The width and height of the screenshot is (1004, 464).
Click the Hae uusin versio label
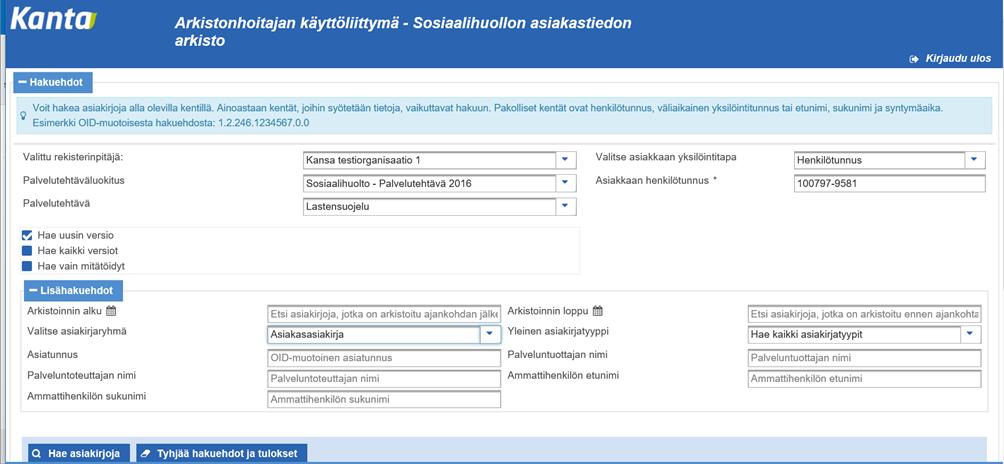(76, 236)
